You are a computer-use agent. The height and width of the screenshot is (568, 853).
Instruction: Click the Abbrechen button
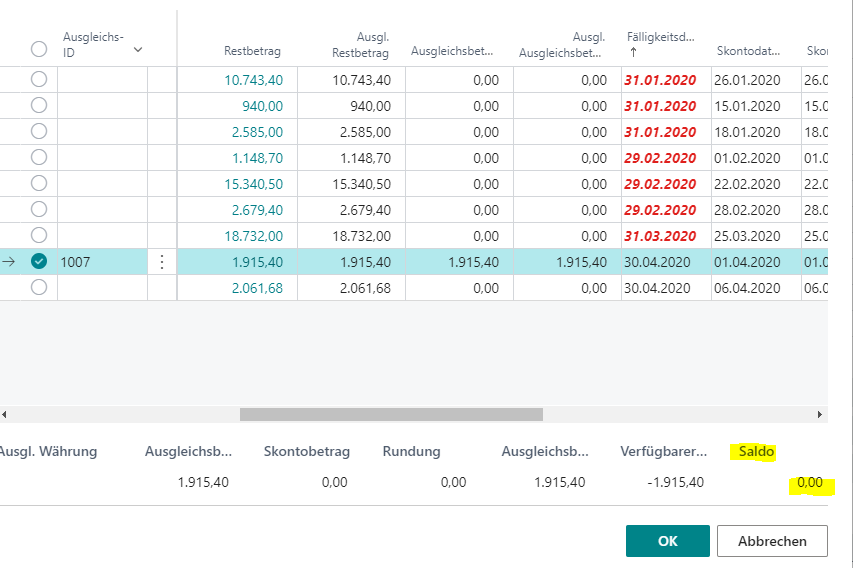[x=772, y=541]
